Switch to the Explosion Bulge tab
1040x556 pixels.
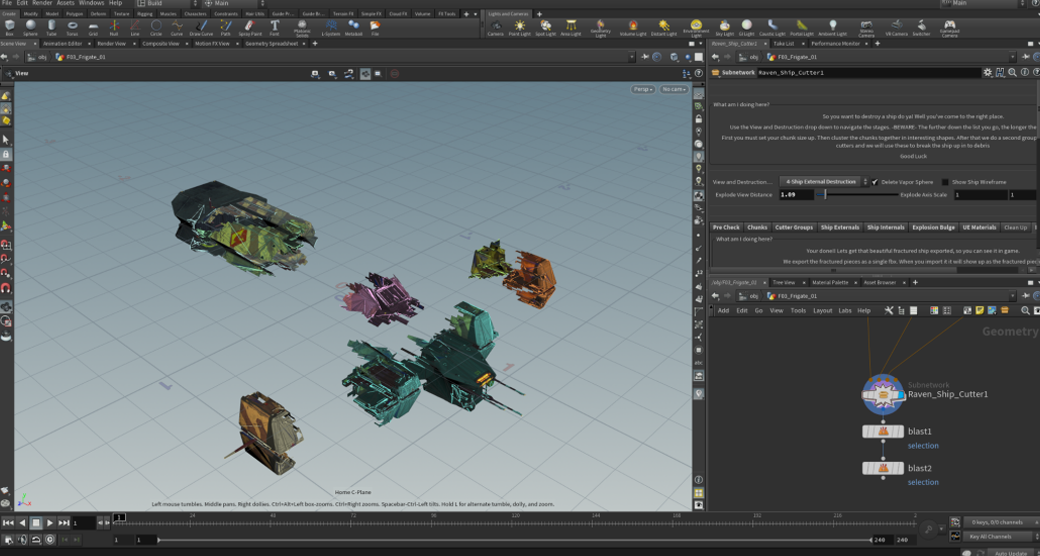click(933, 227)
